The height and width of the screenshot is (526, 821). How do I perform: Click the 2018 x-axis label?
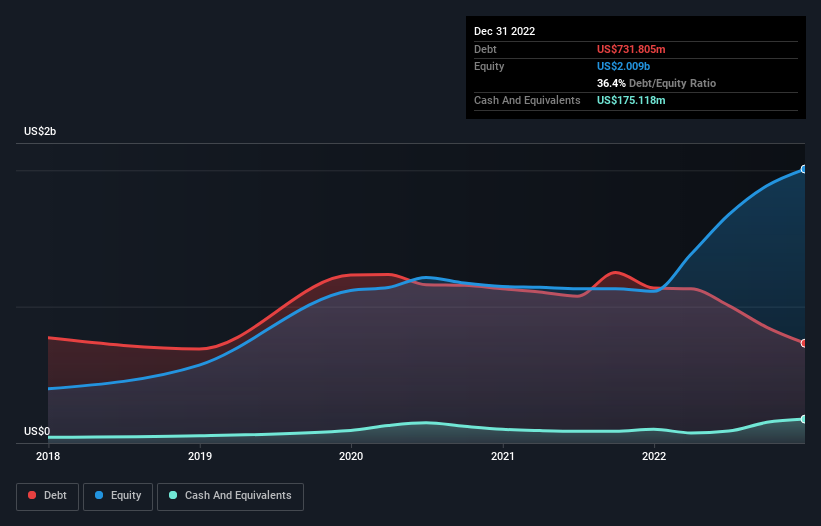click(48, 456)
